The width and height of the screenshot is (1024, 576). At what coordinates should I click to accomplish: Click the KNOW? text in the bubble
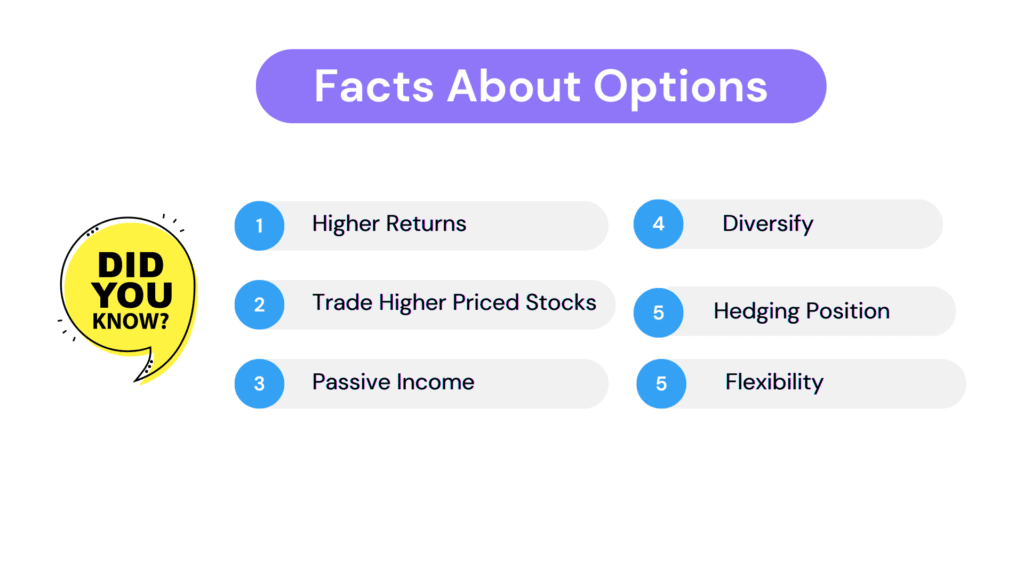131,321
